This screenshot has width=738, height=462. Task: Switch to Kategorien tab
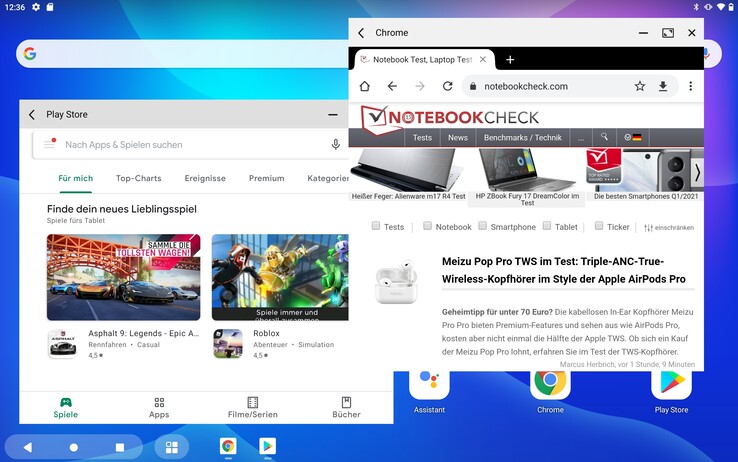[x=328, y=178]
